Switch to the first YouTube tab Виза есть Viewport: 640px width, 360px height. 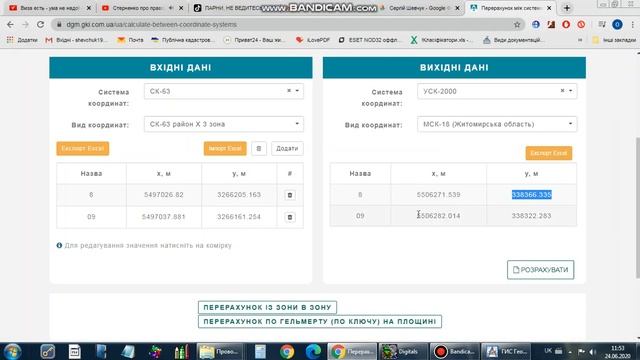click(x=50, y=8)
